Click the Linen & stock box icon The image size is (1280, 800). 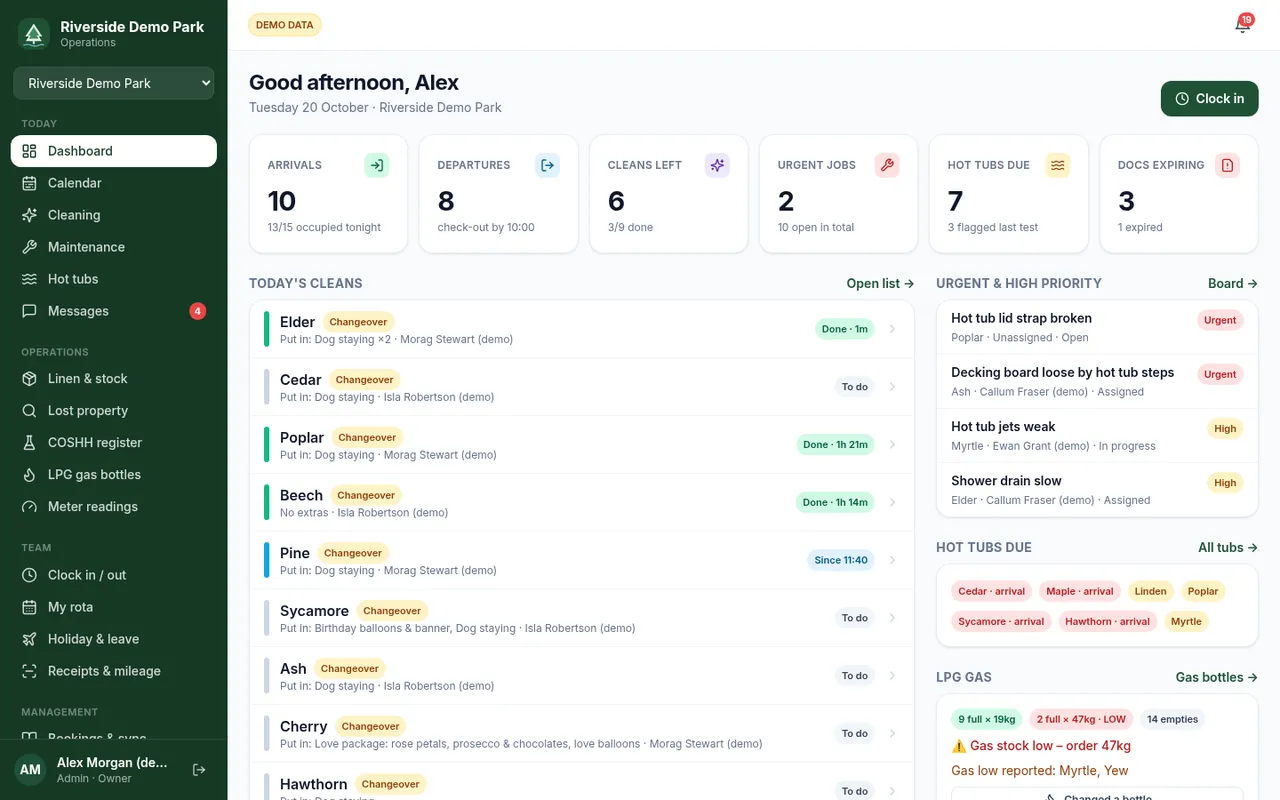tap(29, 378)
